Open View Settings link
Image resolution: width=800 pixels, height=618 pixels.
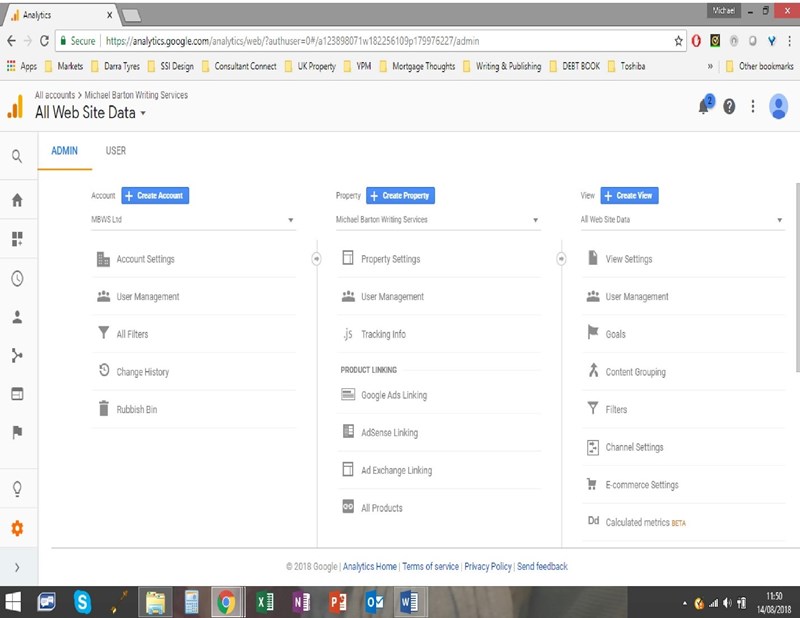(x=629, y=259)
